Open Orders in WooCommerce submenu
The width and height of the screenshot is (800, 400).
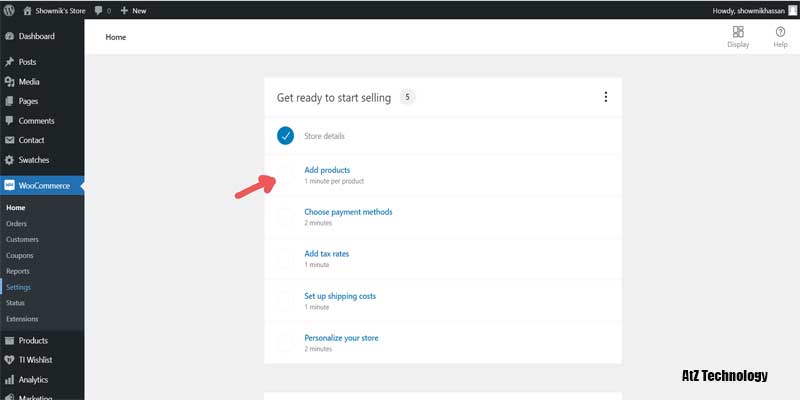[16, 223]
